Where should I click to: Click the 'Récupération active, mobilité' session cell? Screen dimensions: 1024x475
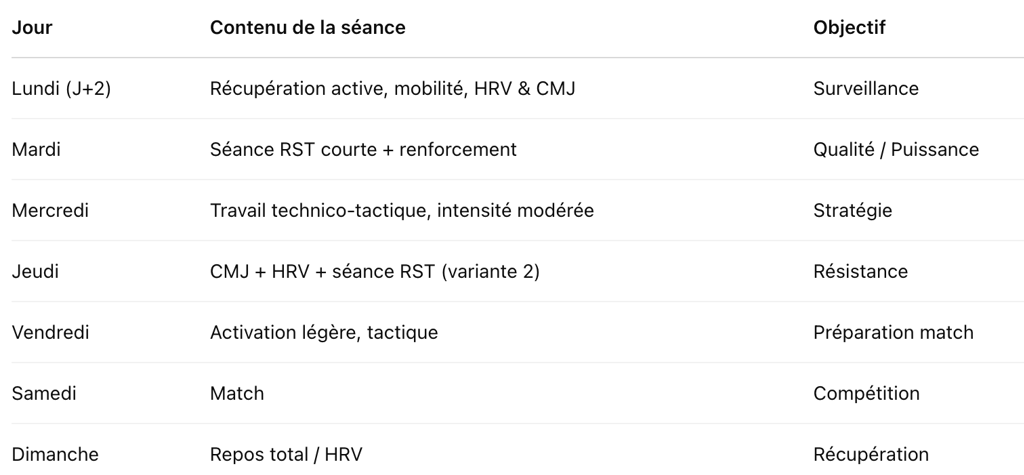[x=392, y=89]
